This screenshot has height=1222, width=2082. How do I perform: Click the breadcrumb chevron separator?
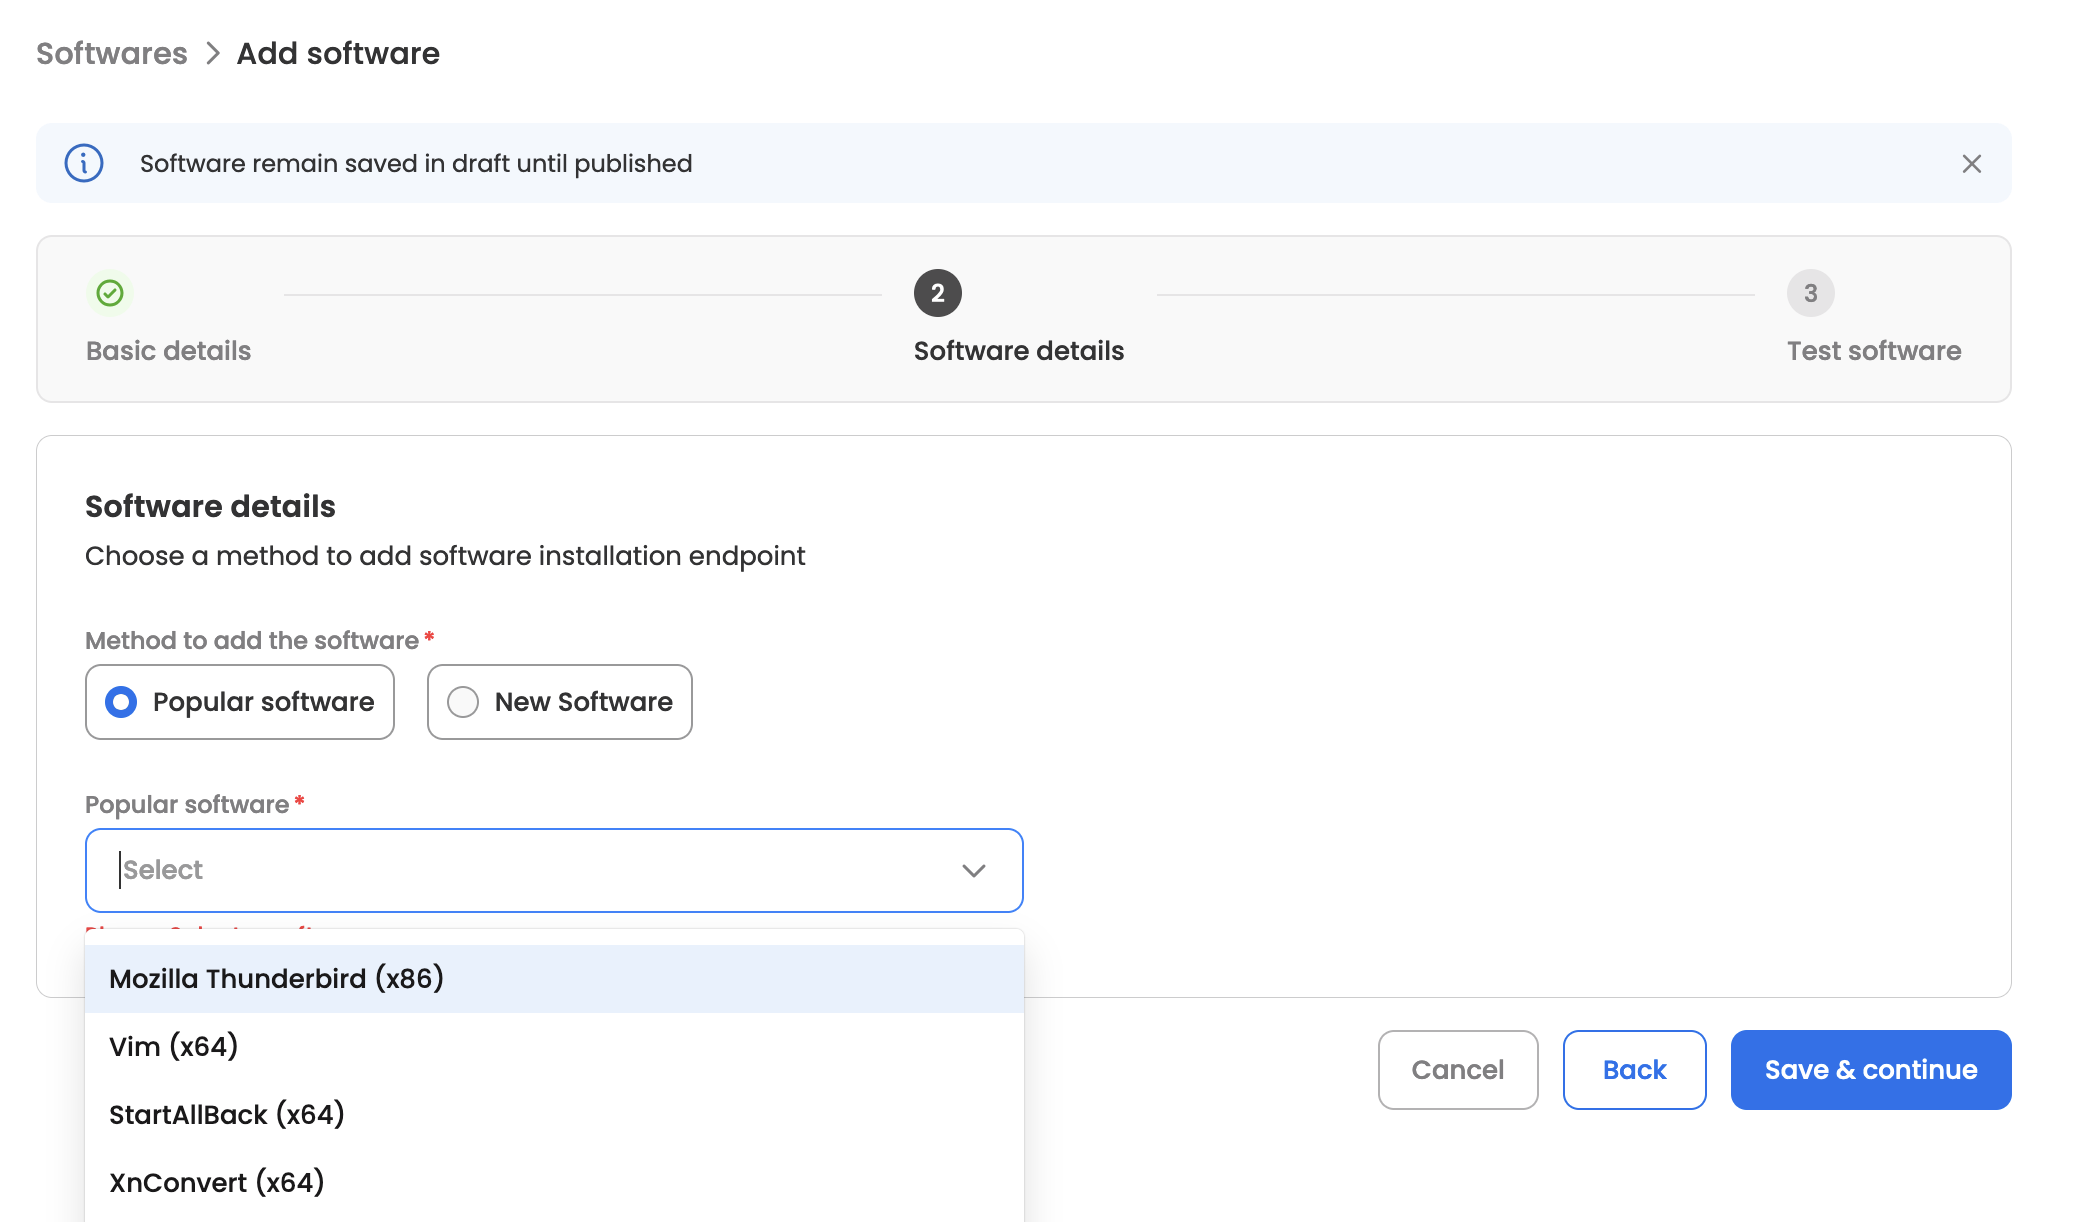point(212,53)
